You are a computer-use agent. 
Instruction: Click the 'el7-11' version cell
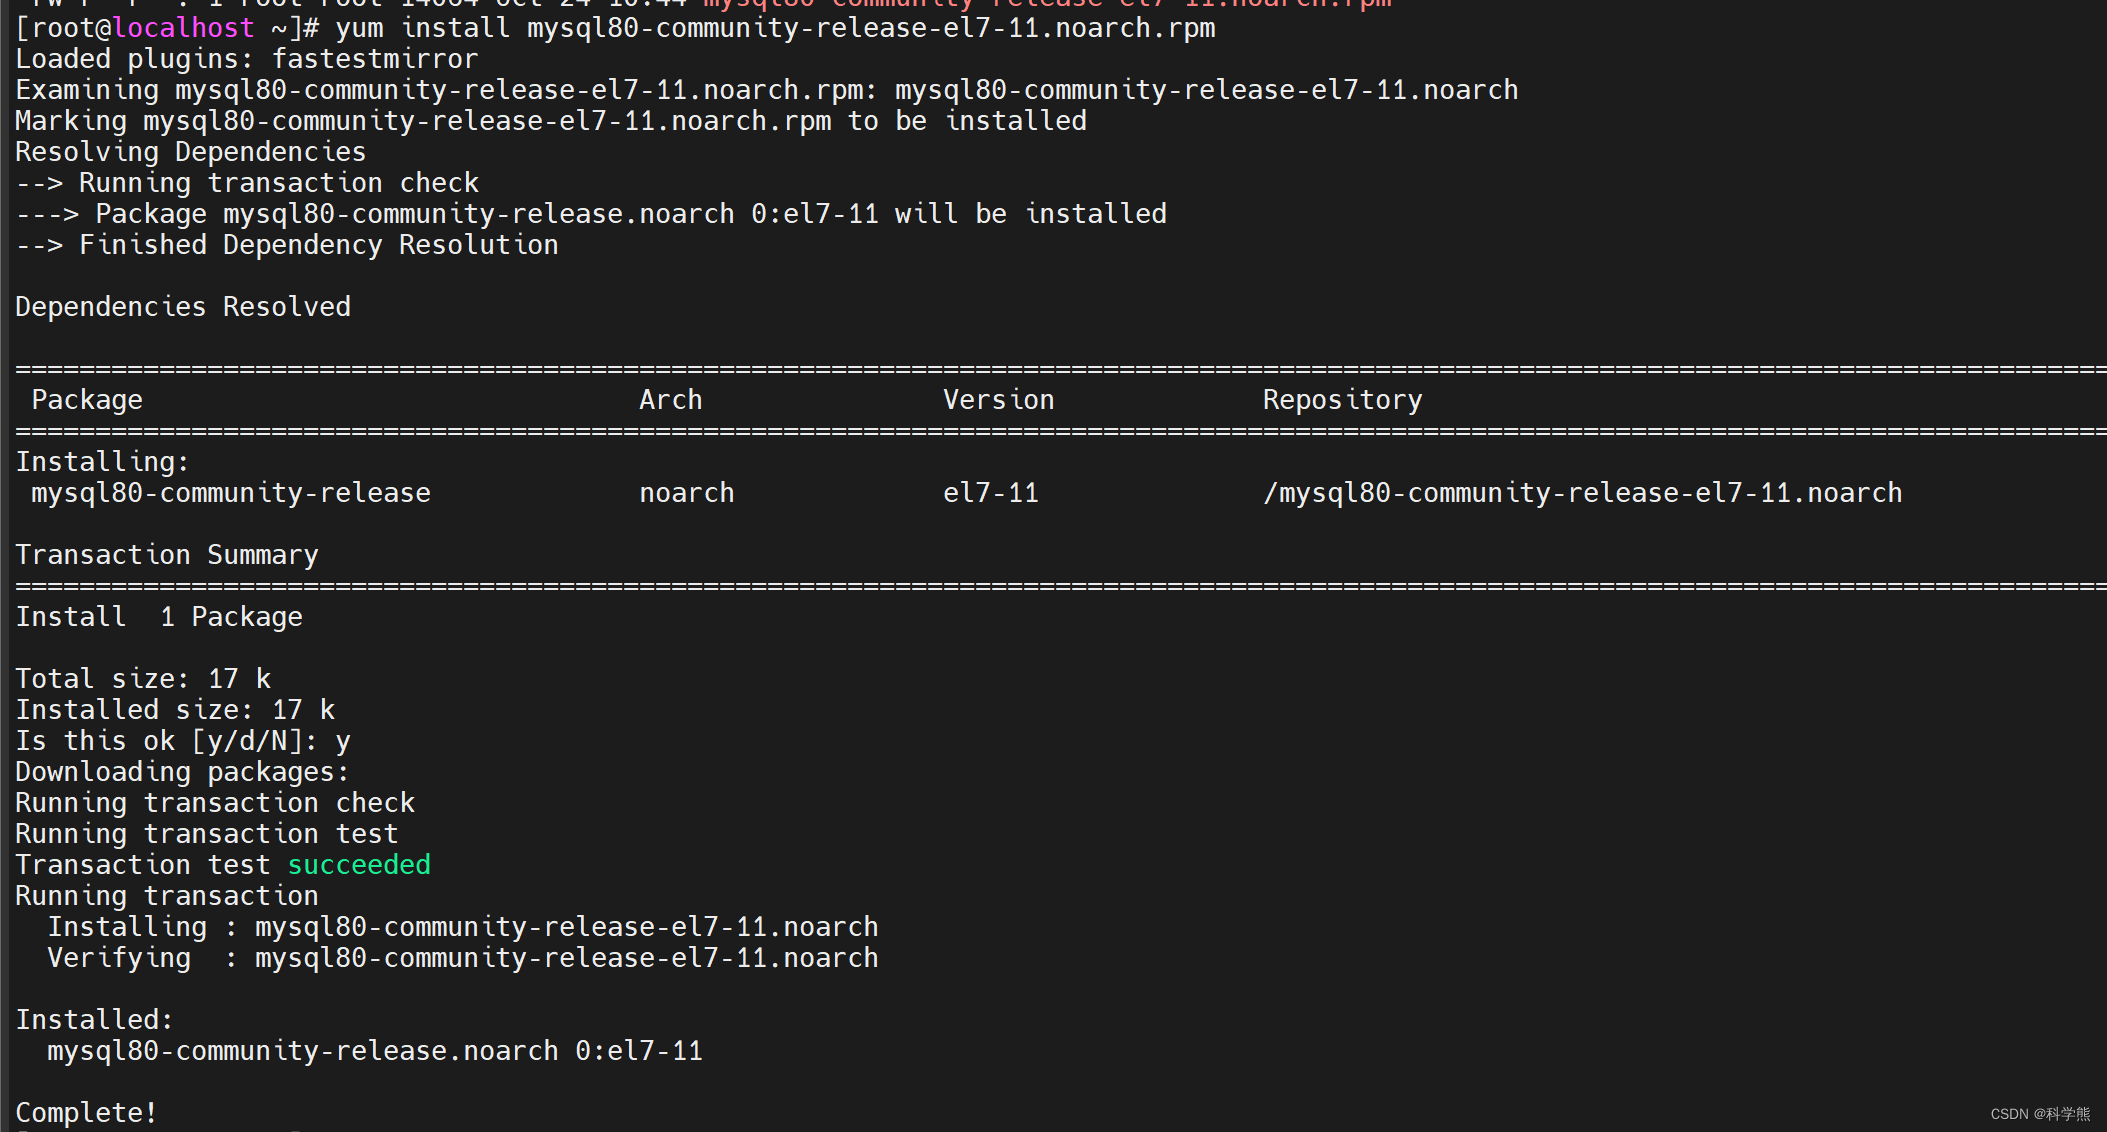[x=991, y=493]
